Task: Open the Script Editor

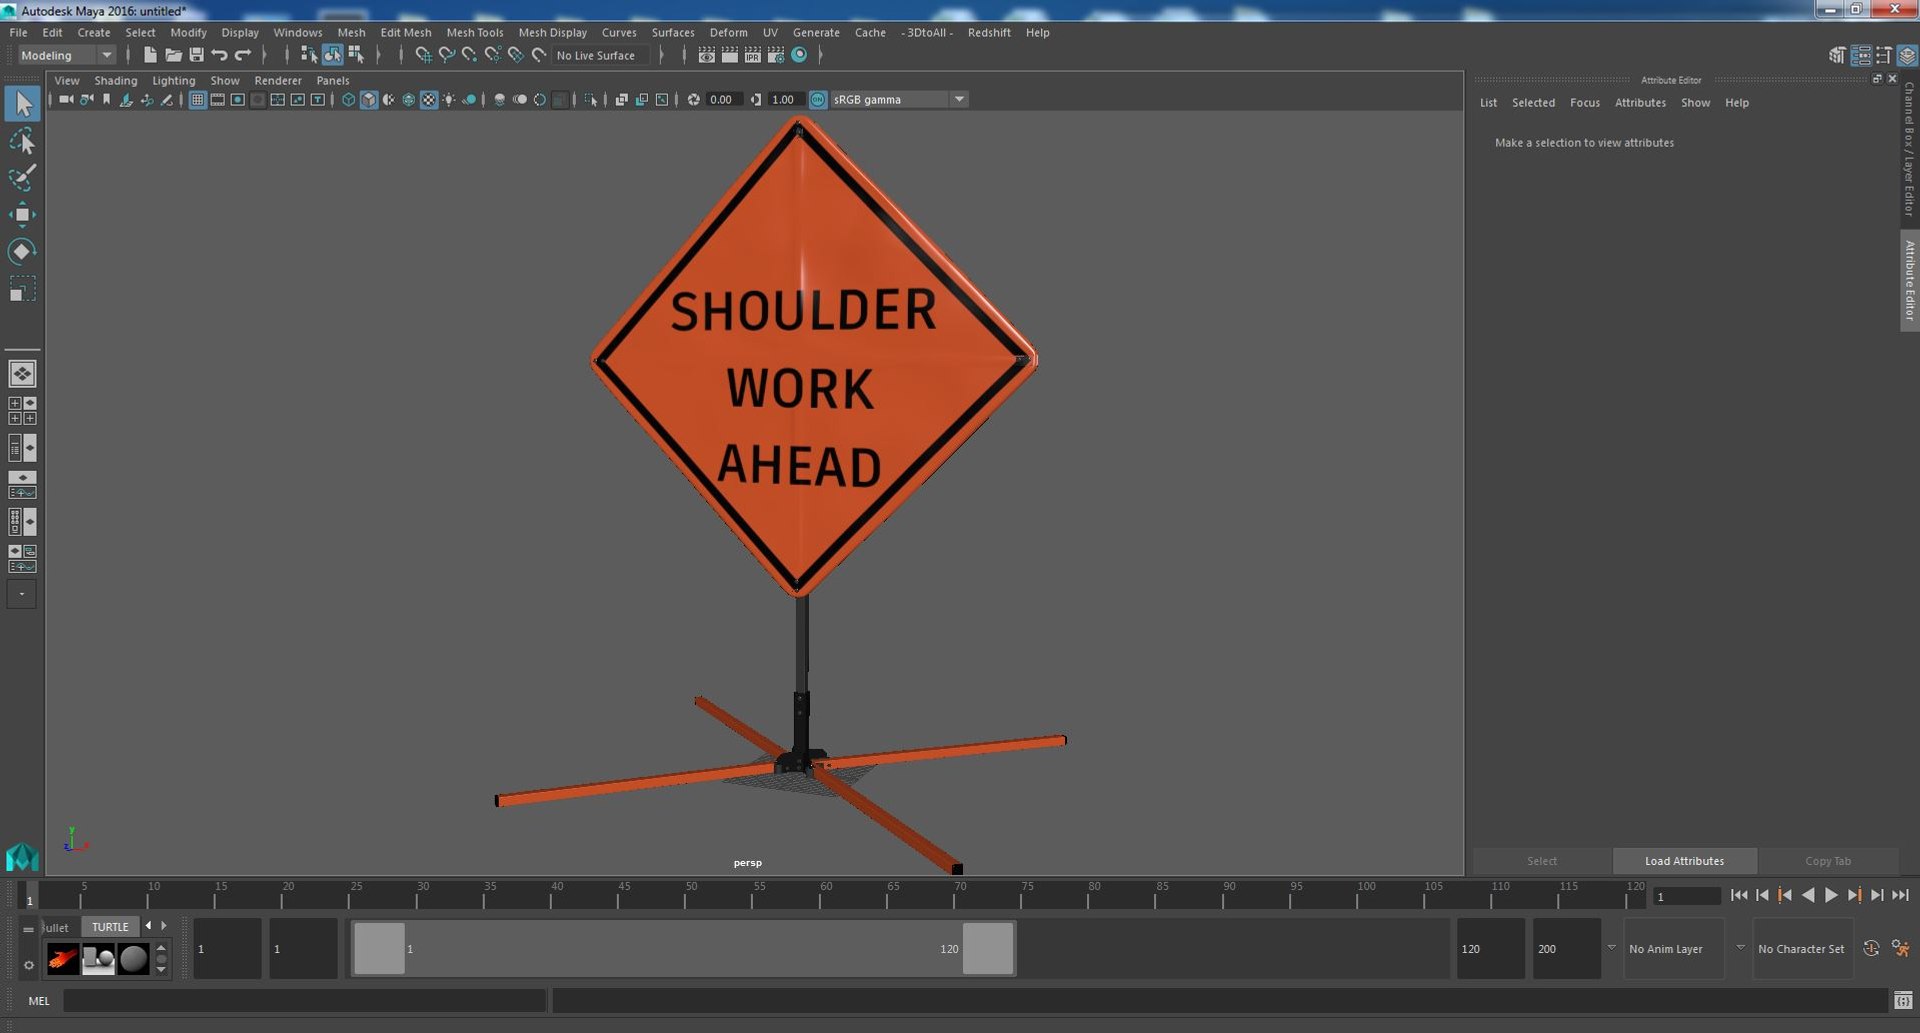Action: [x=1903, y=1000]
